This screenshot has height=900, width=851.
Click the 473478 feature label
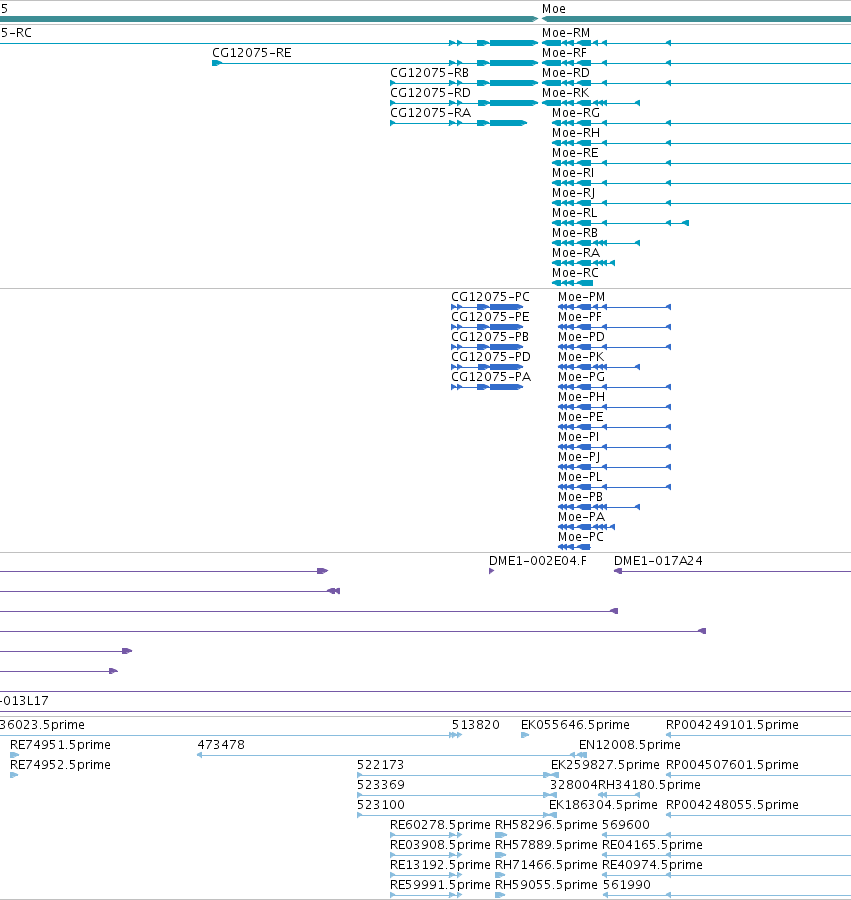coord(221,745)
